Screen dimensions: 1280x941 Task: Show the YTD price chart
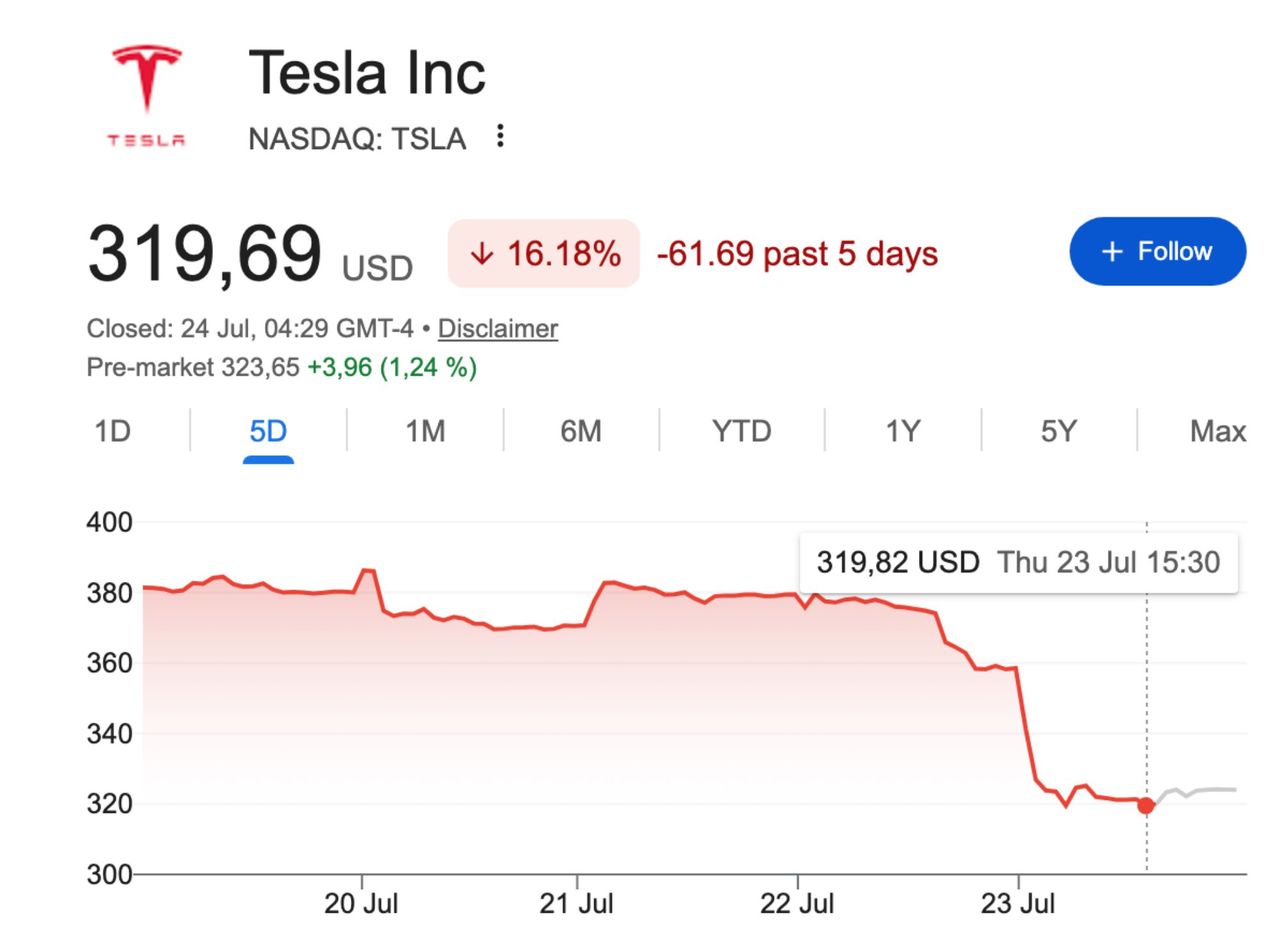[x=742, y=431]
